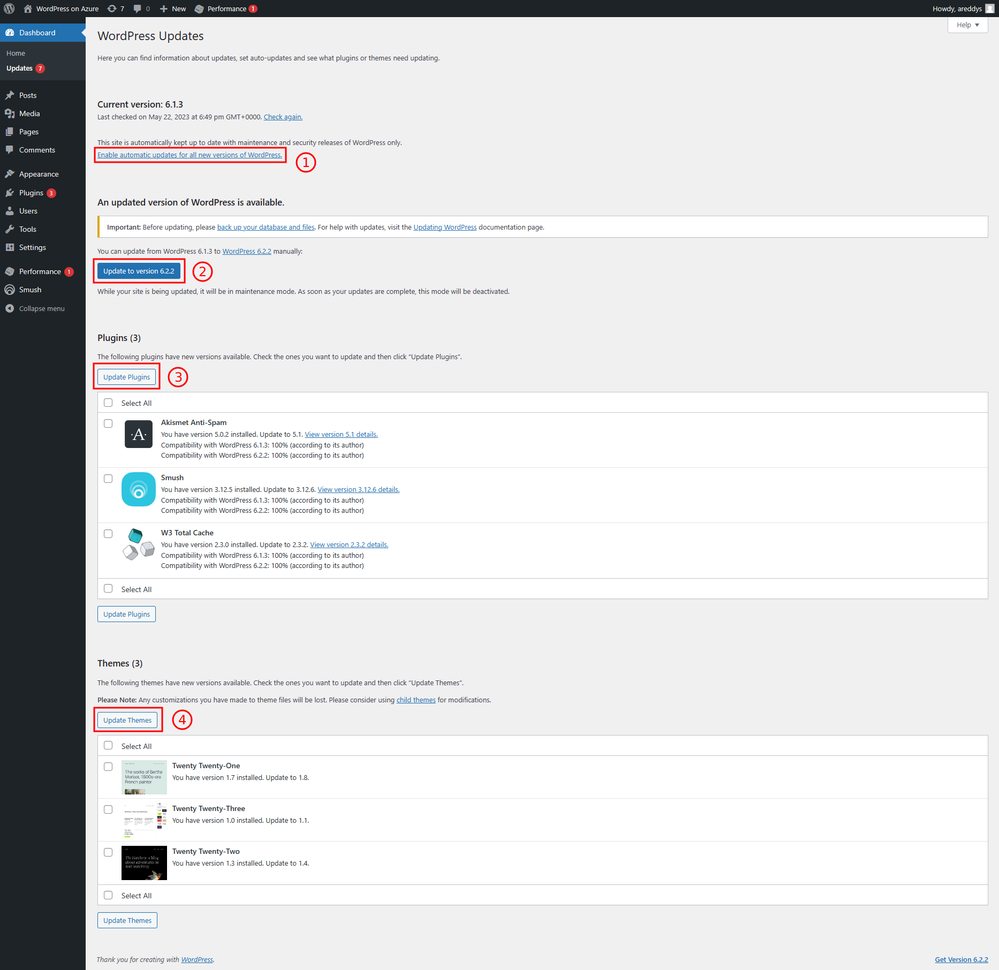Click Get Version 6.2.2 footer link
Screen dimensions: 999x970
click(x=961, y=960)
